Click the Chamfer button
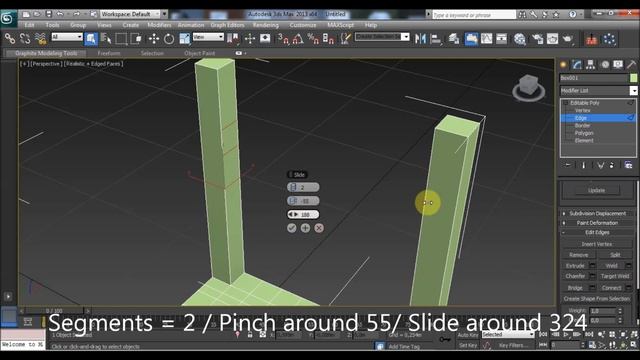 [575, 276]
